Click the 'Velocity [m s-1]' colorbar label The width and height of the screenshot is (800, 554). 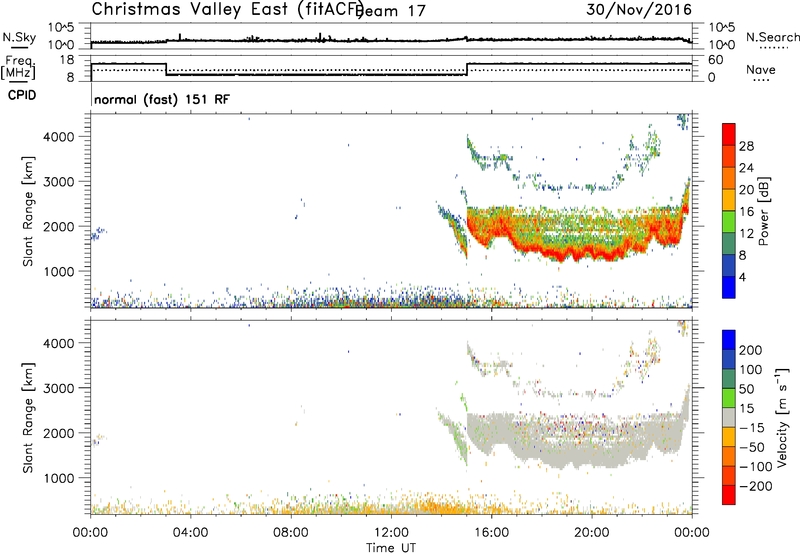point(782,417)
